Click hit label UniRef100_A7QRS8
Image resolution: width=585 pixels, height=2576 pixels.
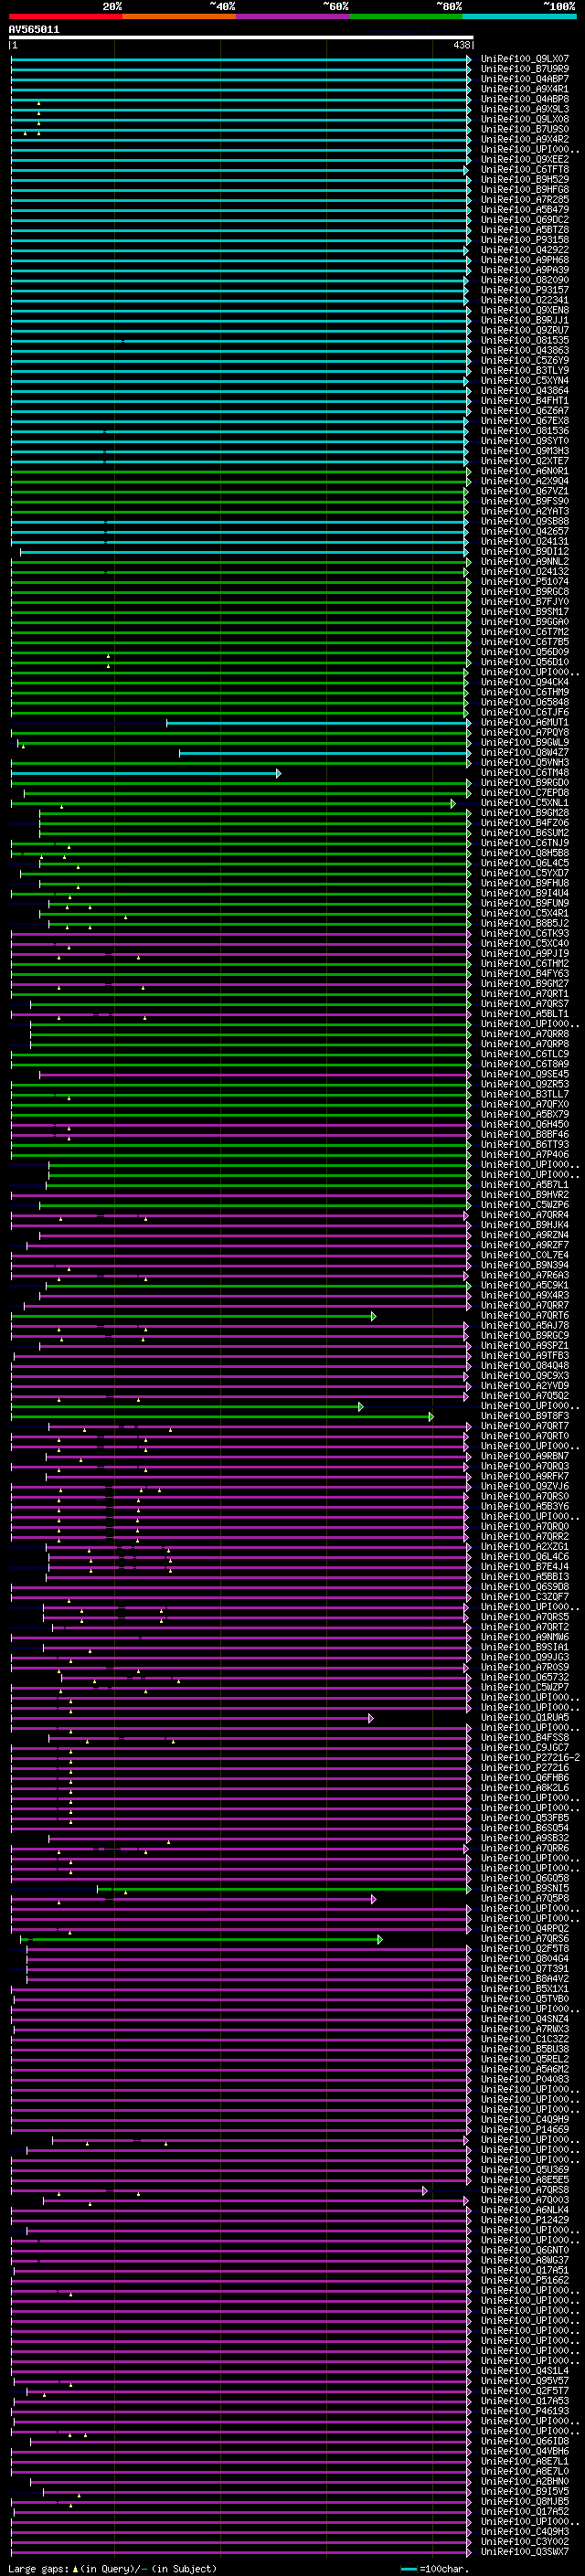pyautogui.click(x=524, y=2190)
